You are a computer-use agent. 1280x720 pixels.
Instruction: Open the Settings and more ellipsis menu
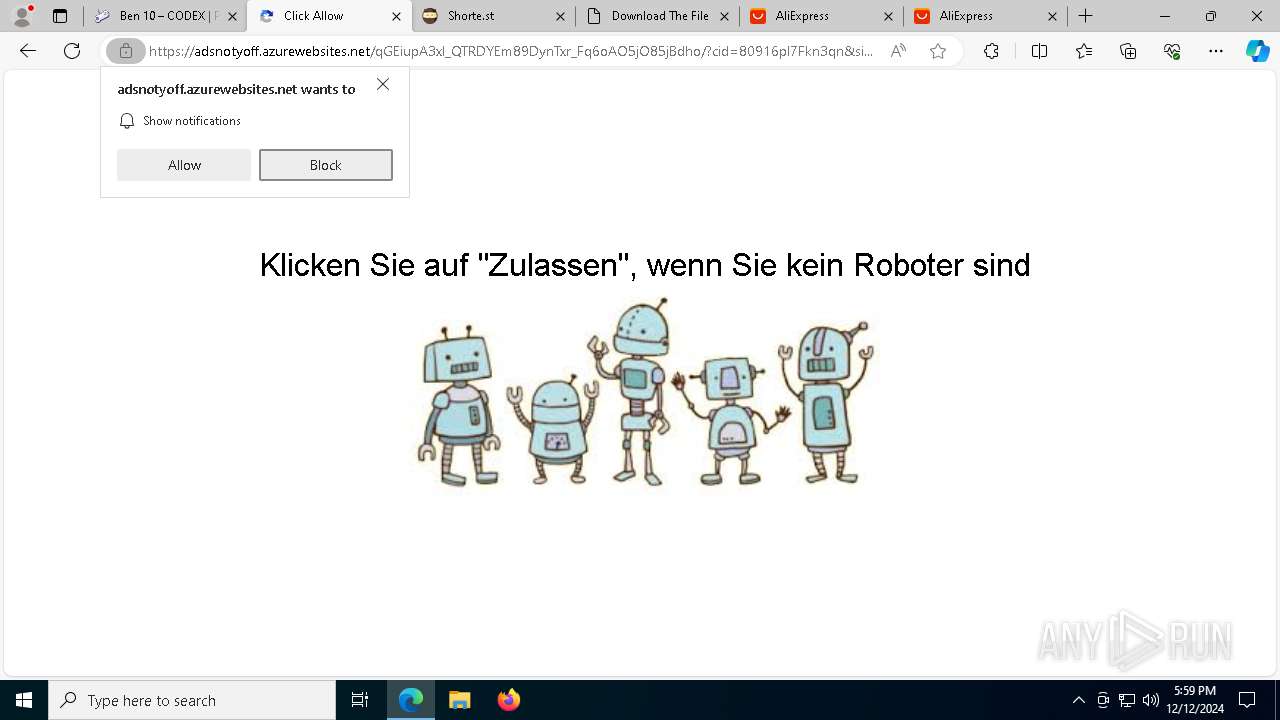(1216, 51)
